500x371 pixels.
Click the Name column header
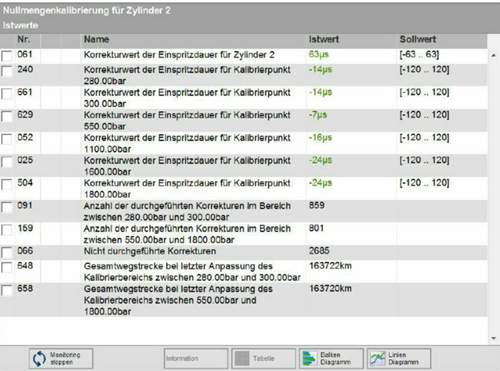96,39
